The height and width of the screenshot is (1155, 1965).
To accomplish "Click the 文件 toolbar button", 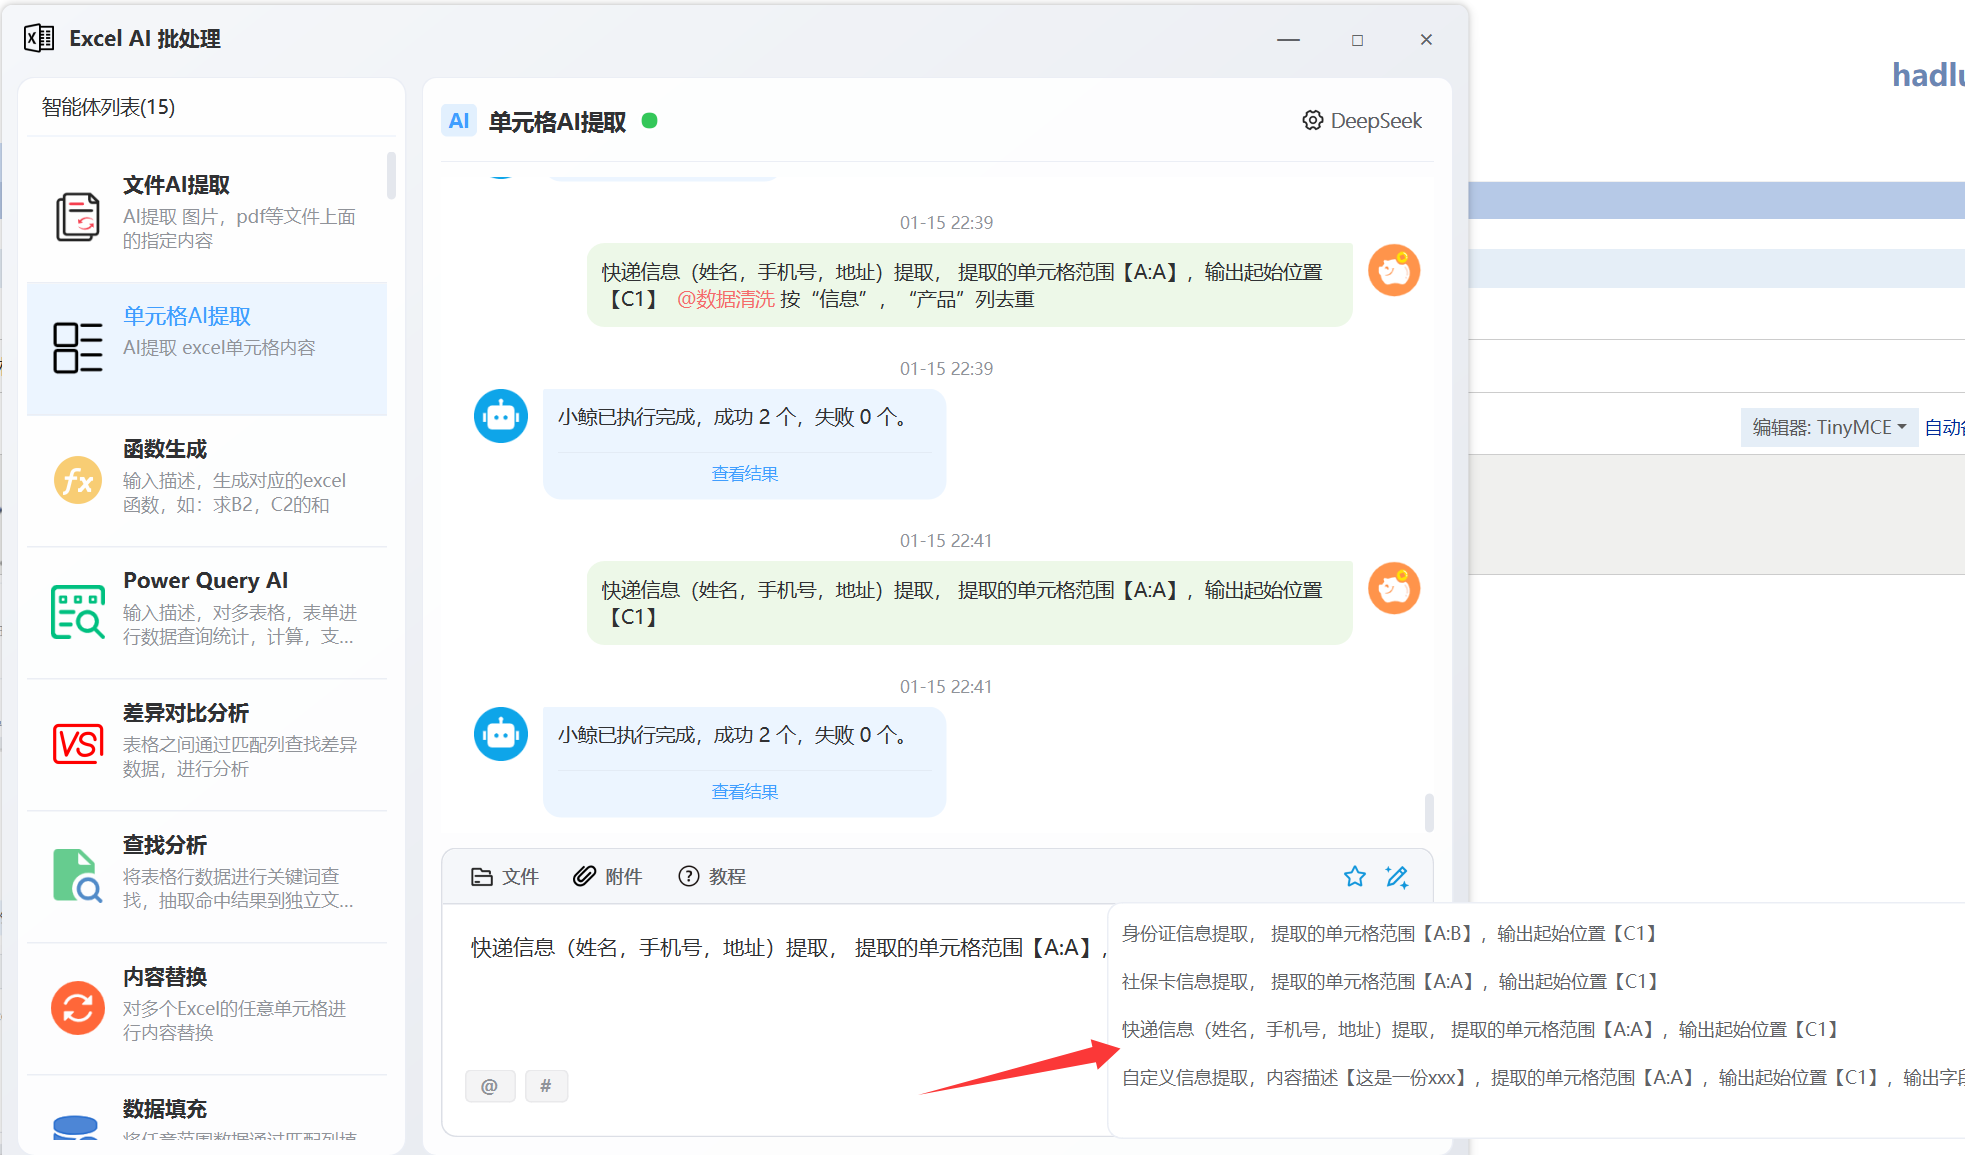I will point(505,877).
